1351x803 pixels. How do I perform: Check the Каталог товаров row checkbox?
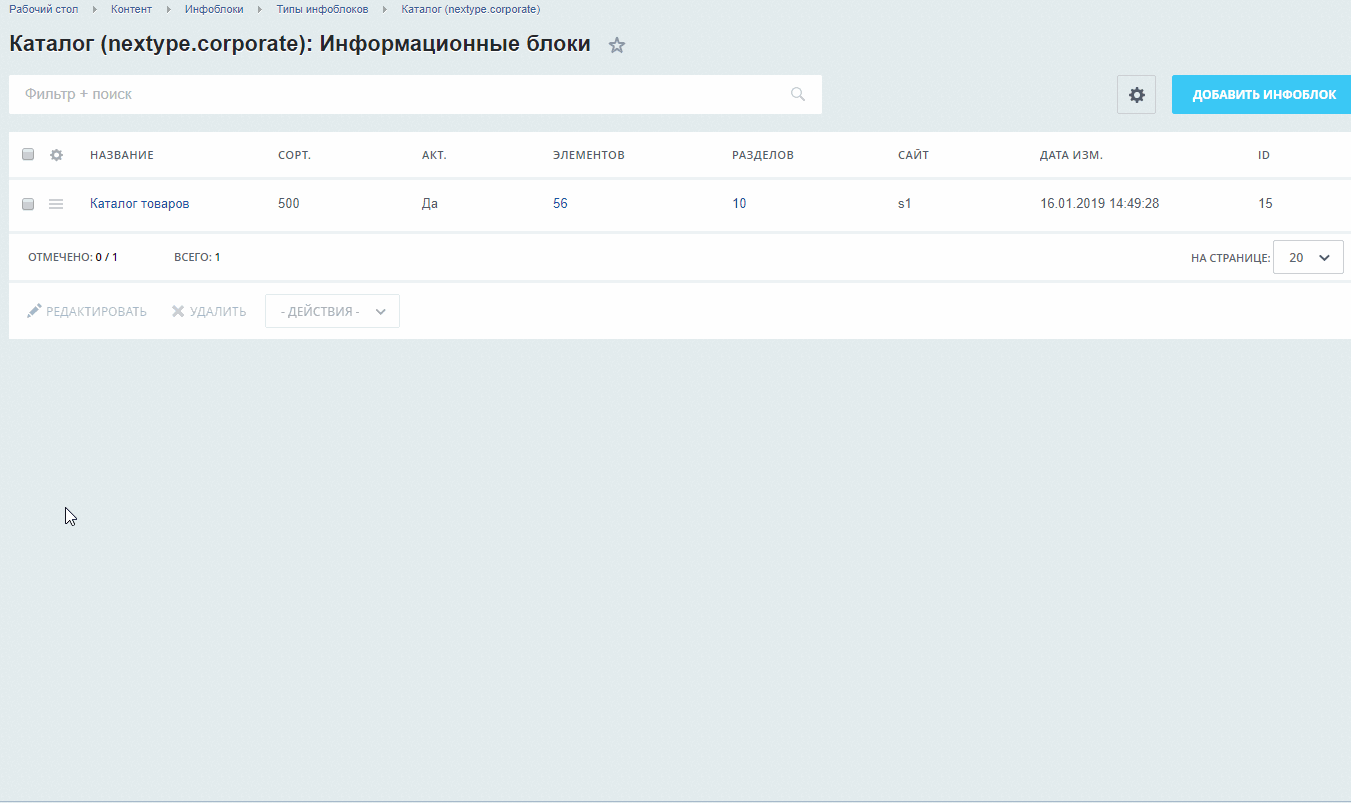28,204
